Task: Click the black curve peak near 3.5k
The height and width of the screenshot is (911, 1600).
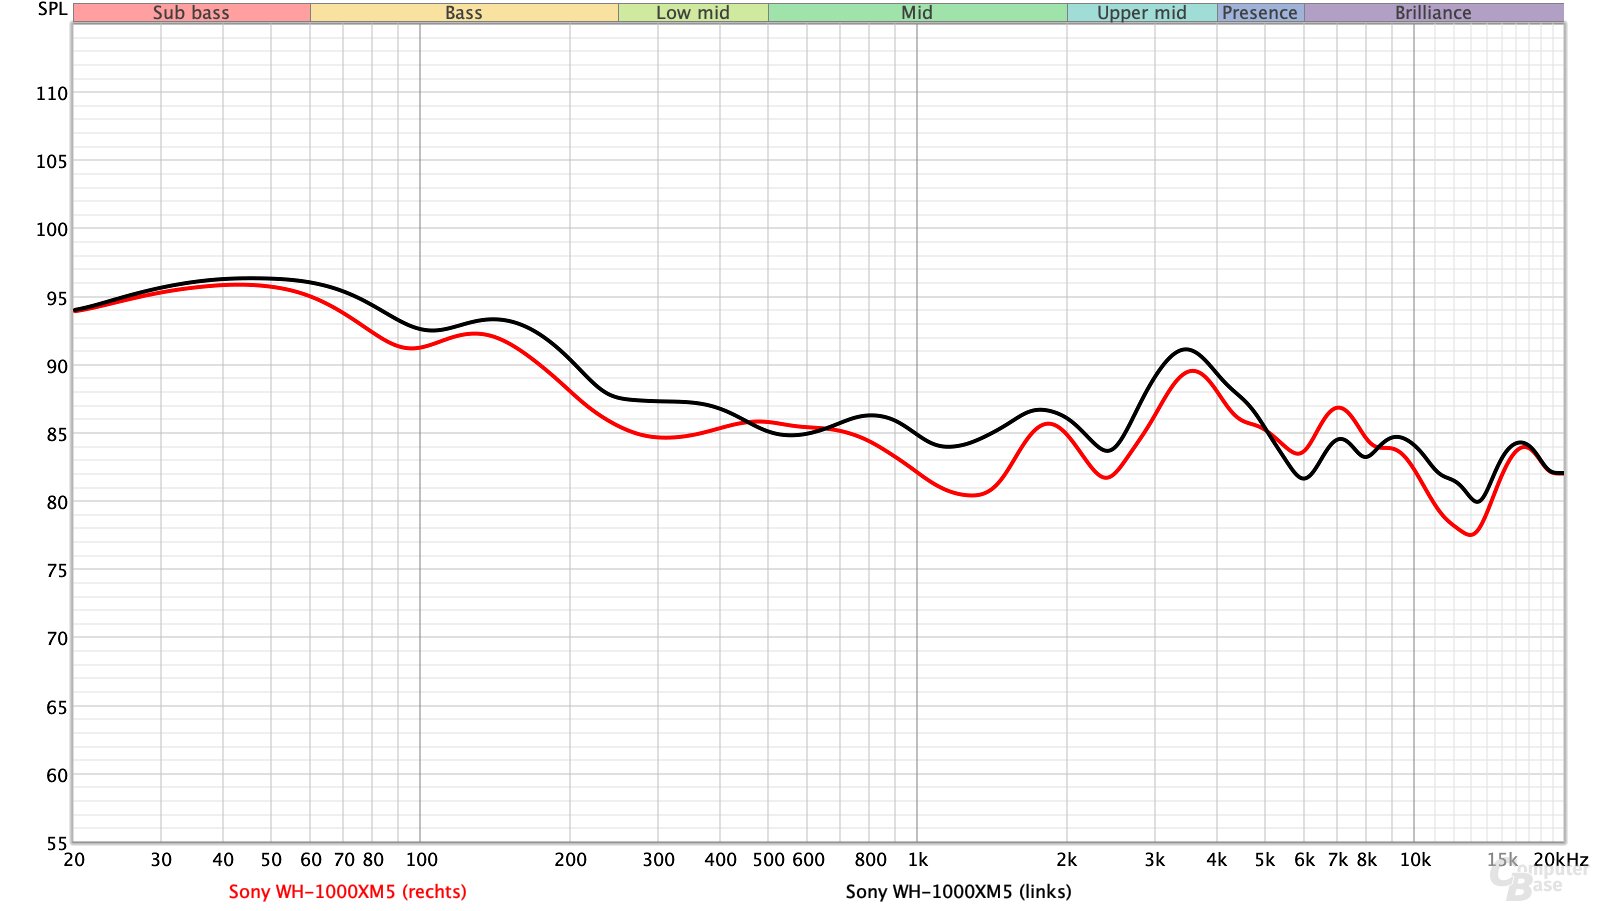Action: tap(1186, 349)
